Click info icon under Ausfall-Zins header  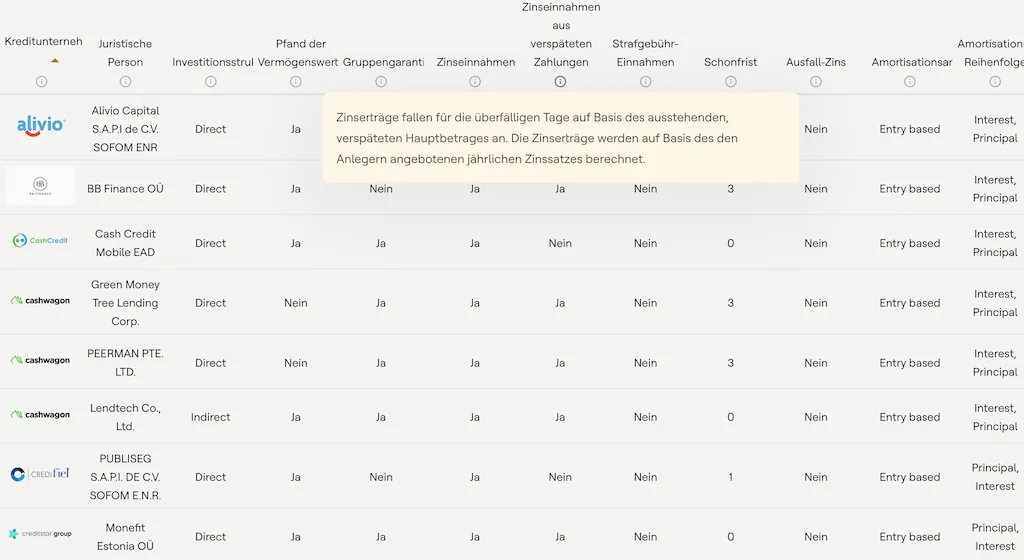[816, 82]
